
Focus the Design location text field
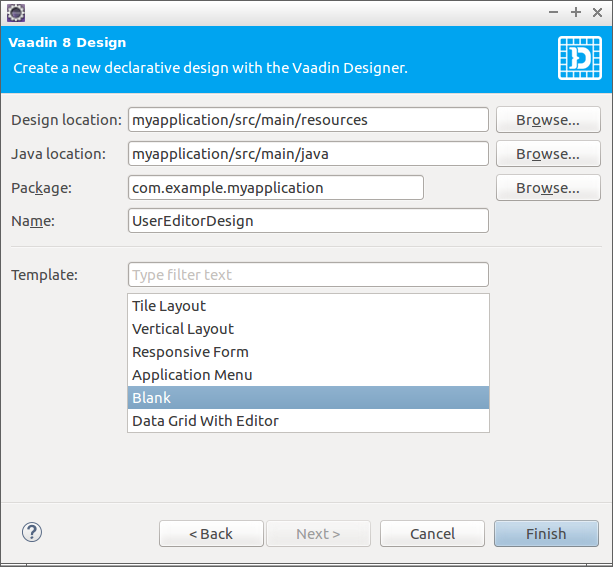[x=308, y=120]
